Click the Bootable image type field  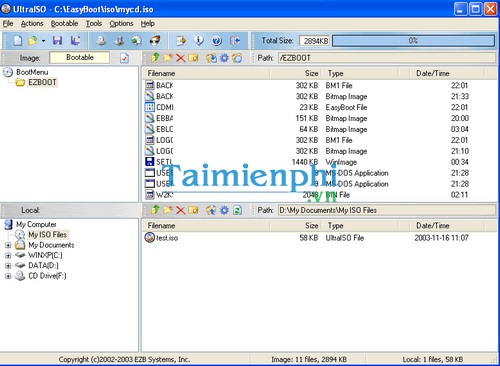pos(80,57)
